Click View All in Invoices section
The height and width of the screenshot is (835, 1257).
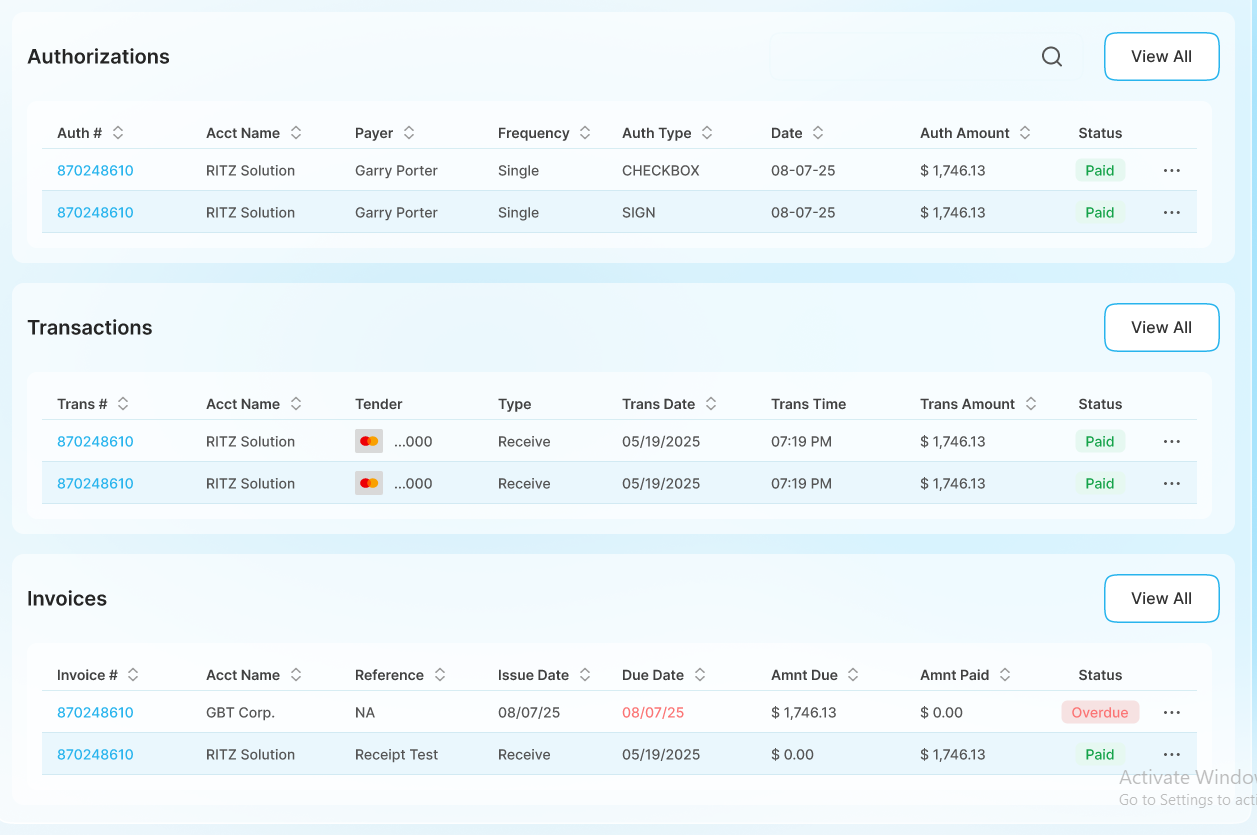(x=1161, y=599)
